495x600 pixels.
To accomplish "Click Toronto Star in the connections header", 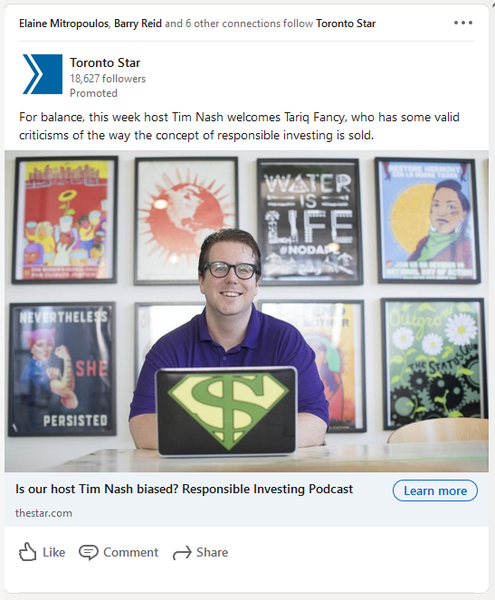I will point(346,23).
